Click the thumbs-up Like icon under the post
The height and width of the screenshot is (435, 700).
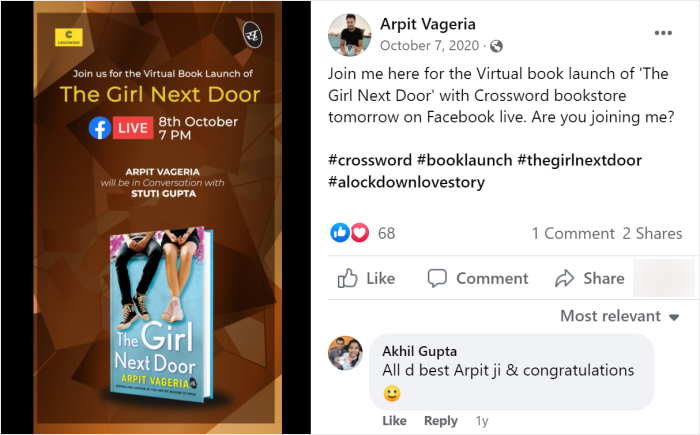point(347,278)
